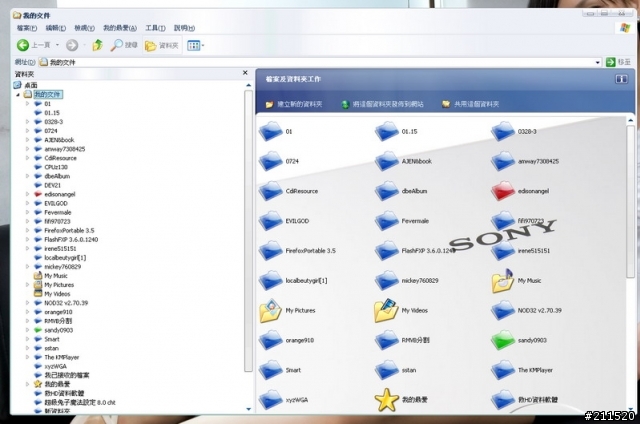The image size is (640, 424).
Task: Select 超級兔子魔法設定 8.0 cht in tree
Action: [x=80, y=402]
